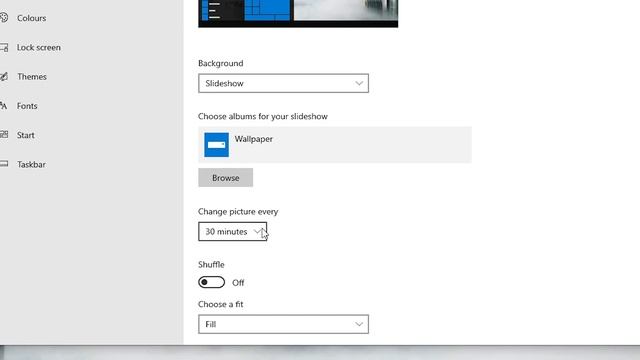Select Taskbar in the sidebar
Image resolution: width=640 pixels, height=360 pixels.
(x=31, y=164)
